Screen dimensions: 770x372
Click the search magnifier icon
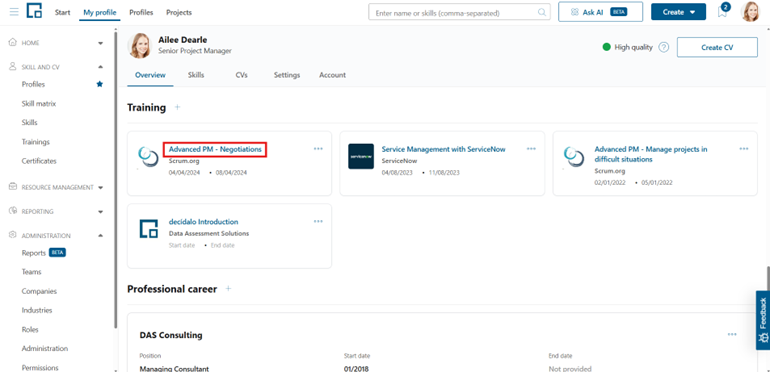click(x=542, y=13)
